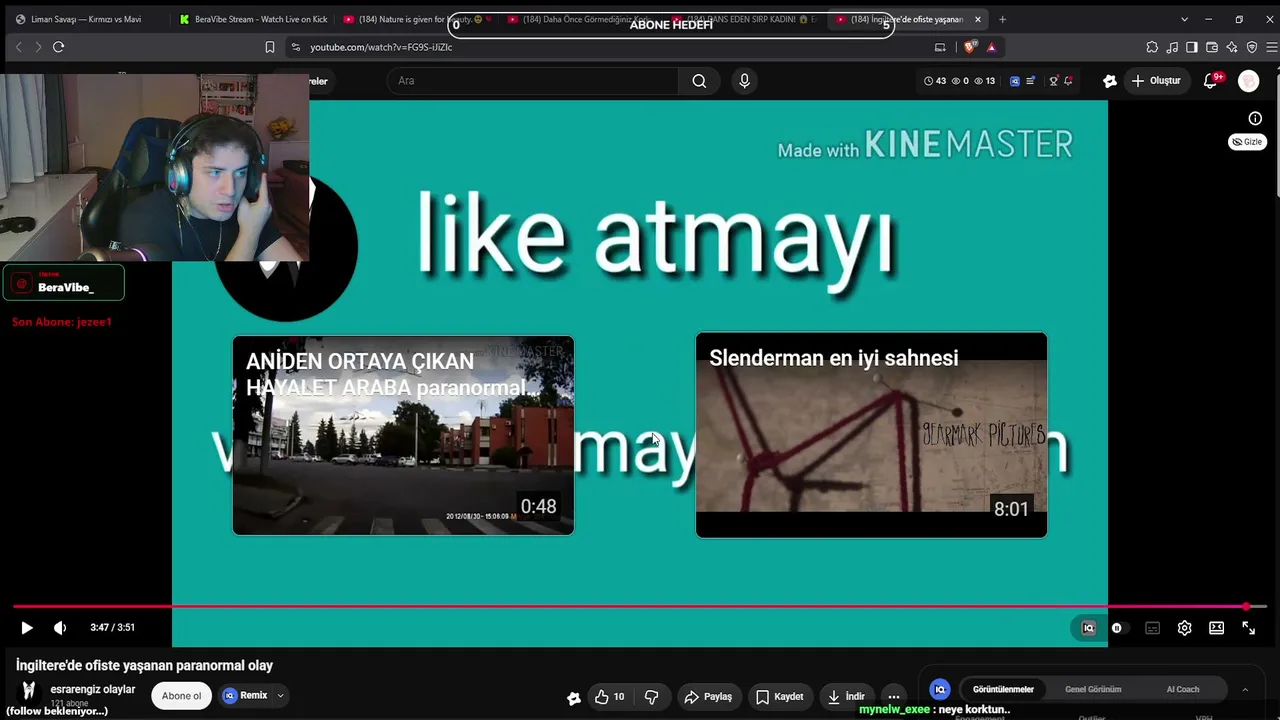Open the media control music note icon
The height and width of the screenshot is (720, 1280).
(1172, 47)
